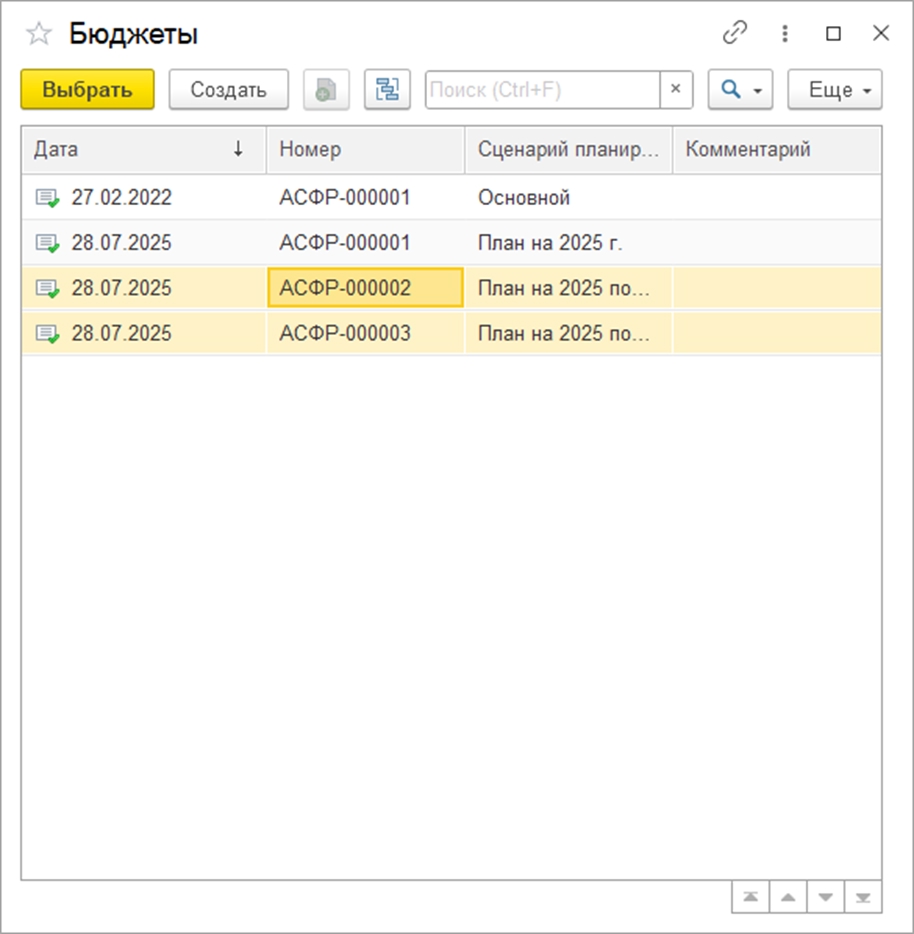914x934 pixels.
Task: Click the document structure toolbar icon
Action: coord(387,90)
